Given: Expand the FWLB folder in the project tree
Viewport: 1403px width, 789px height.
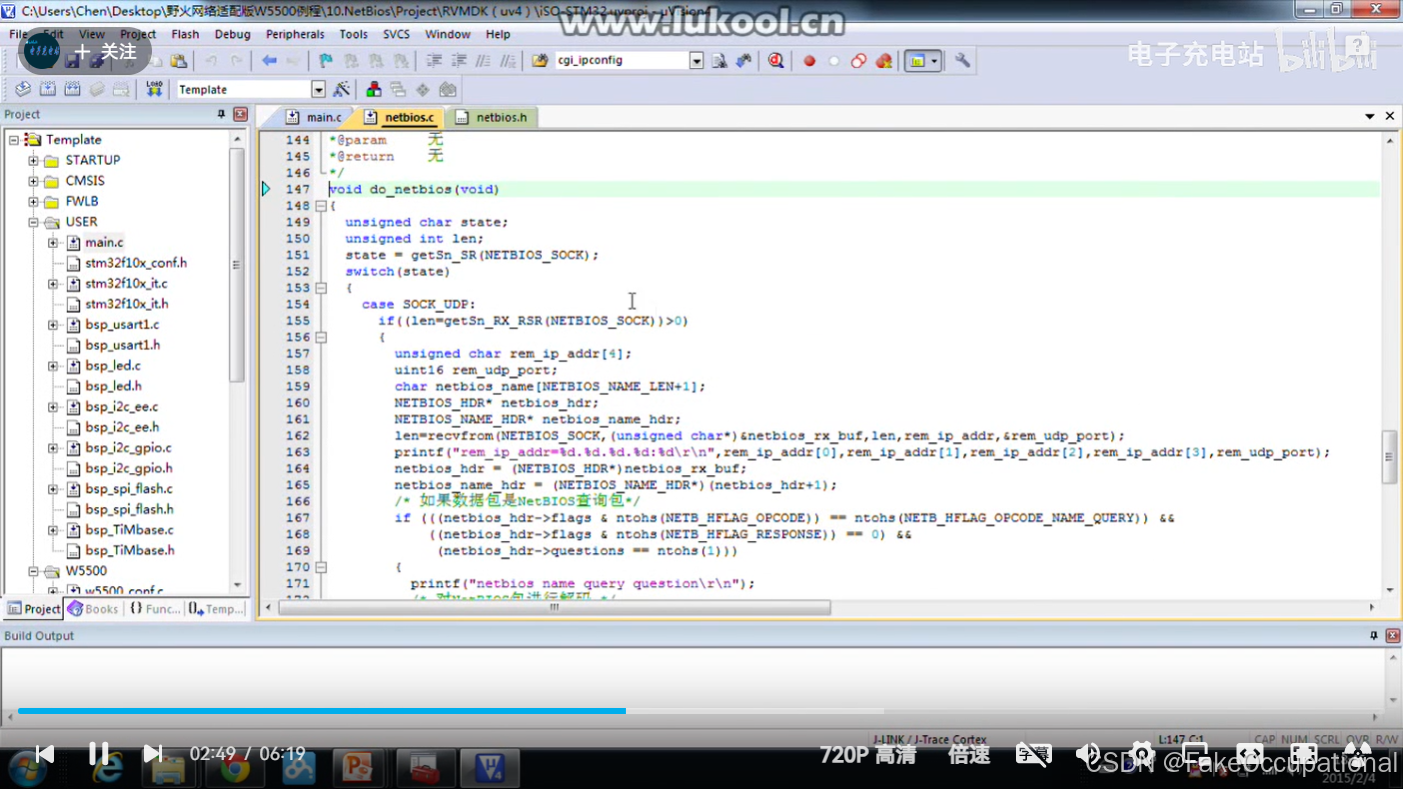Looking at the screenshot, I should 33,201.
